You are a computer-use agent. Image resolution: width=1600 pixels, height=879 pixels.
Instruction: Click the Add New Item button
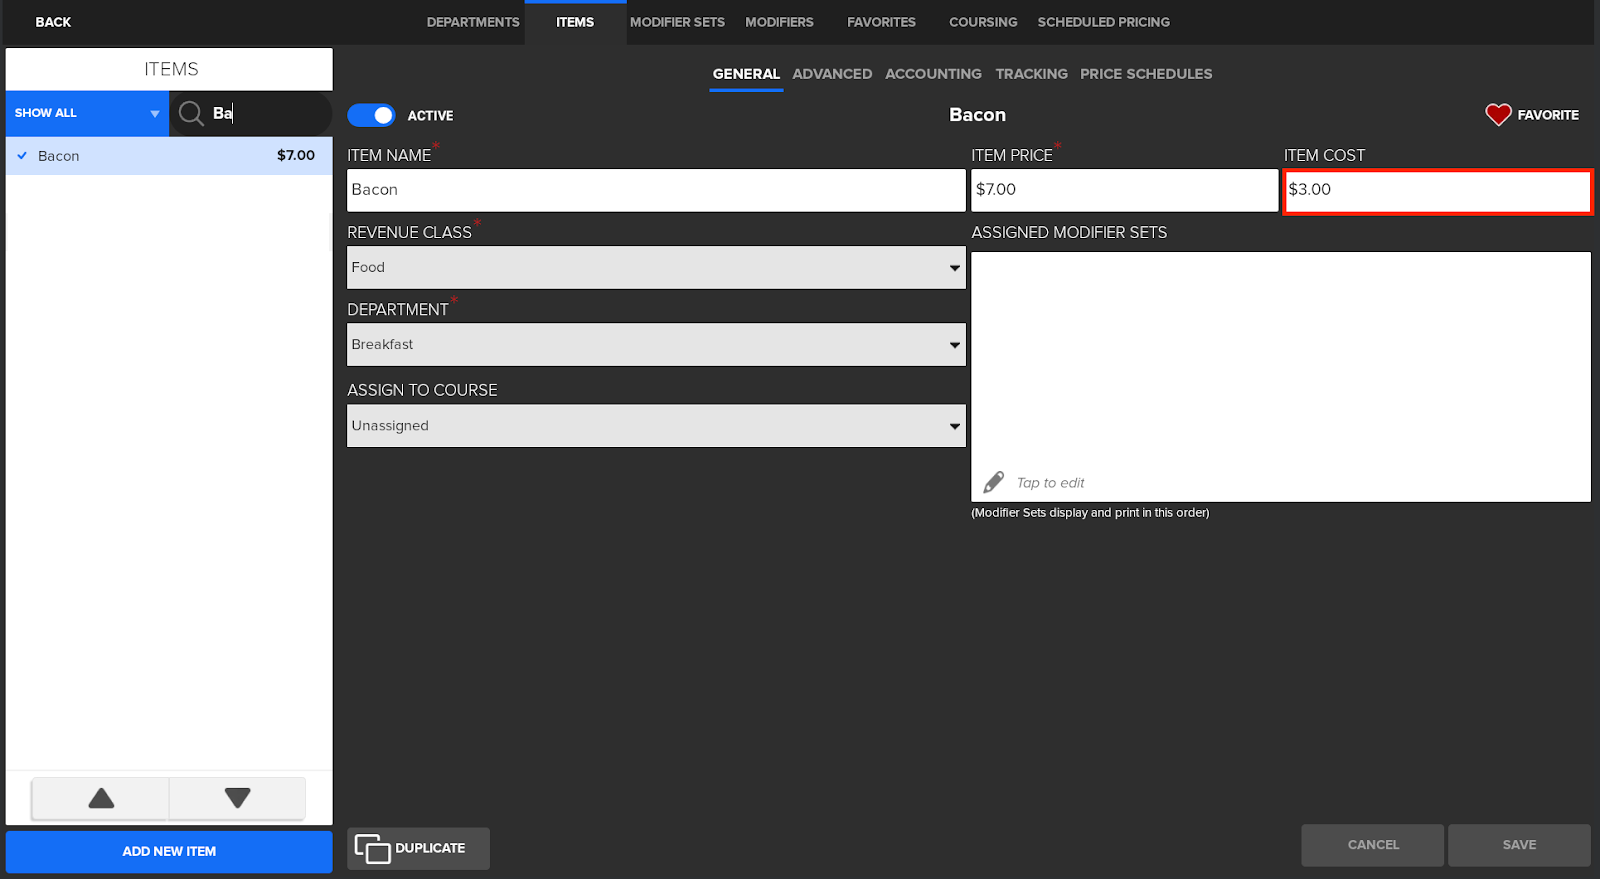click(x=169, y=852)
